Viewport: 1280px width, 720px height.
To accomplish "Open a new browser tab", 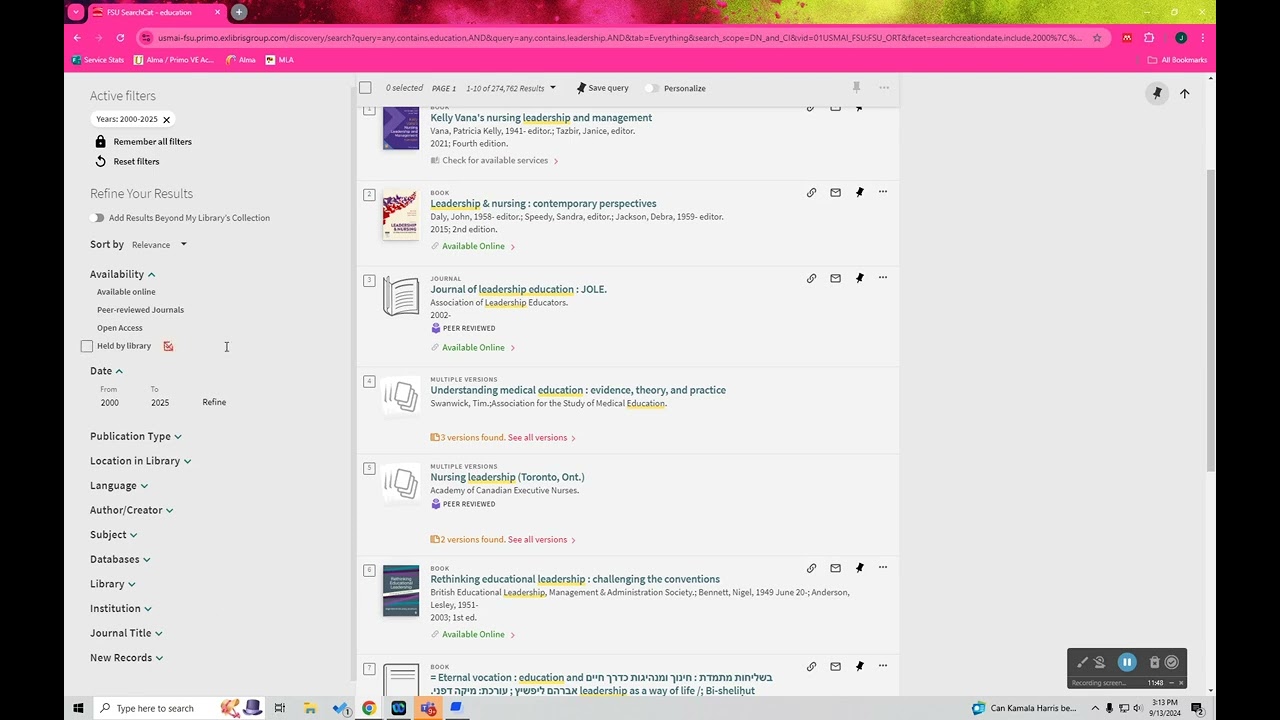I will click(x=239, y=12).
